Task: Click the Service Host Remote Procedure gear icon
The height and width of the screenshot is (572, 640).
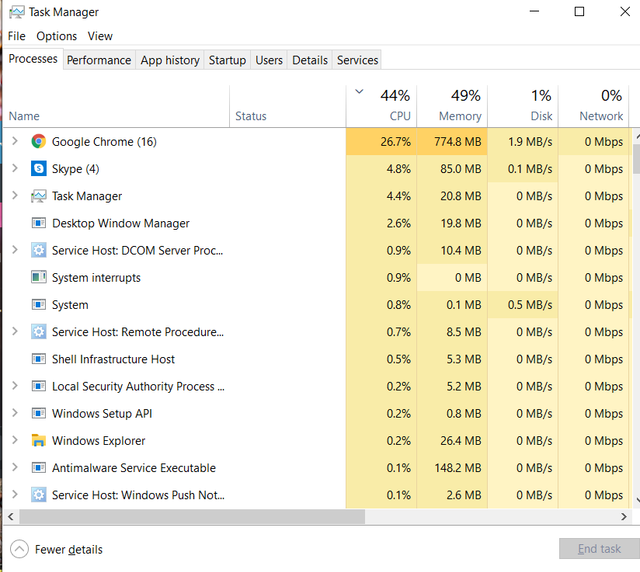Action: (x=38, y=332)
